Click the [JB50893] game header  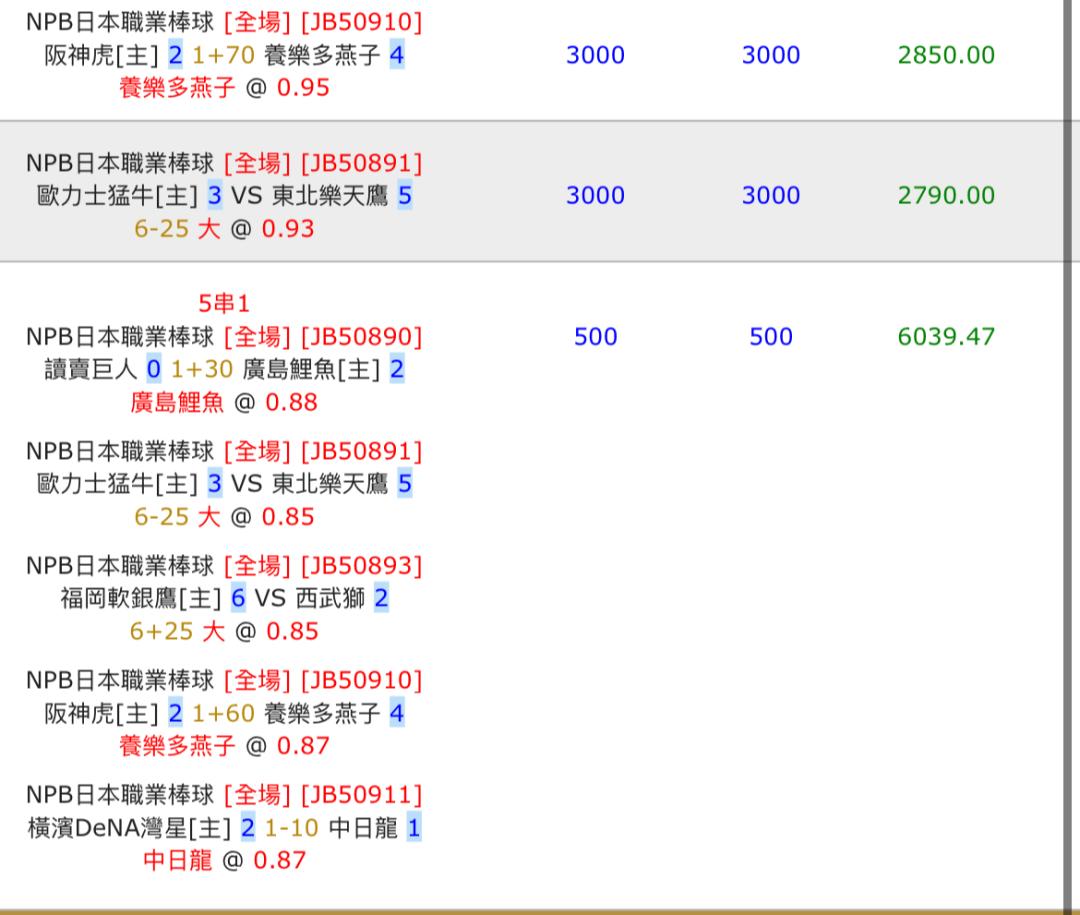(x=362, y=566)
